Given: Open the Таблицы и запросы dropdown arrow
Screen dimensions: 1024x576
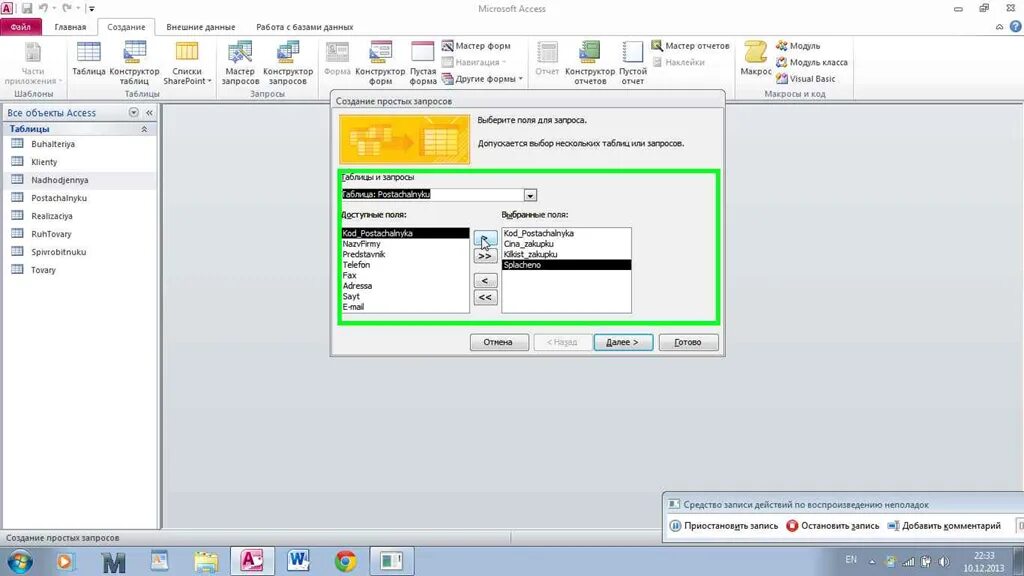Looking at the screenshot, I should tap(530, 195).
